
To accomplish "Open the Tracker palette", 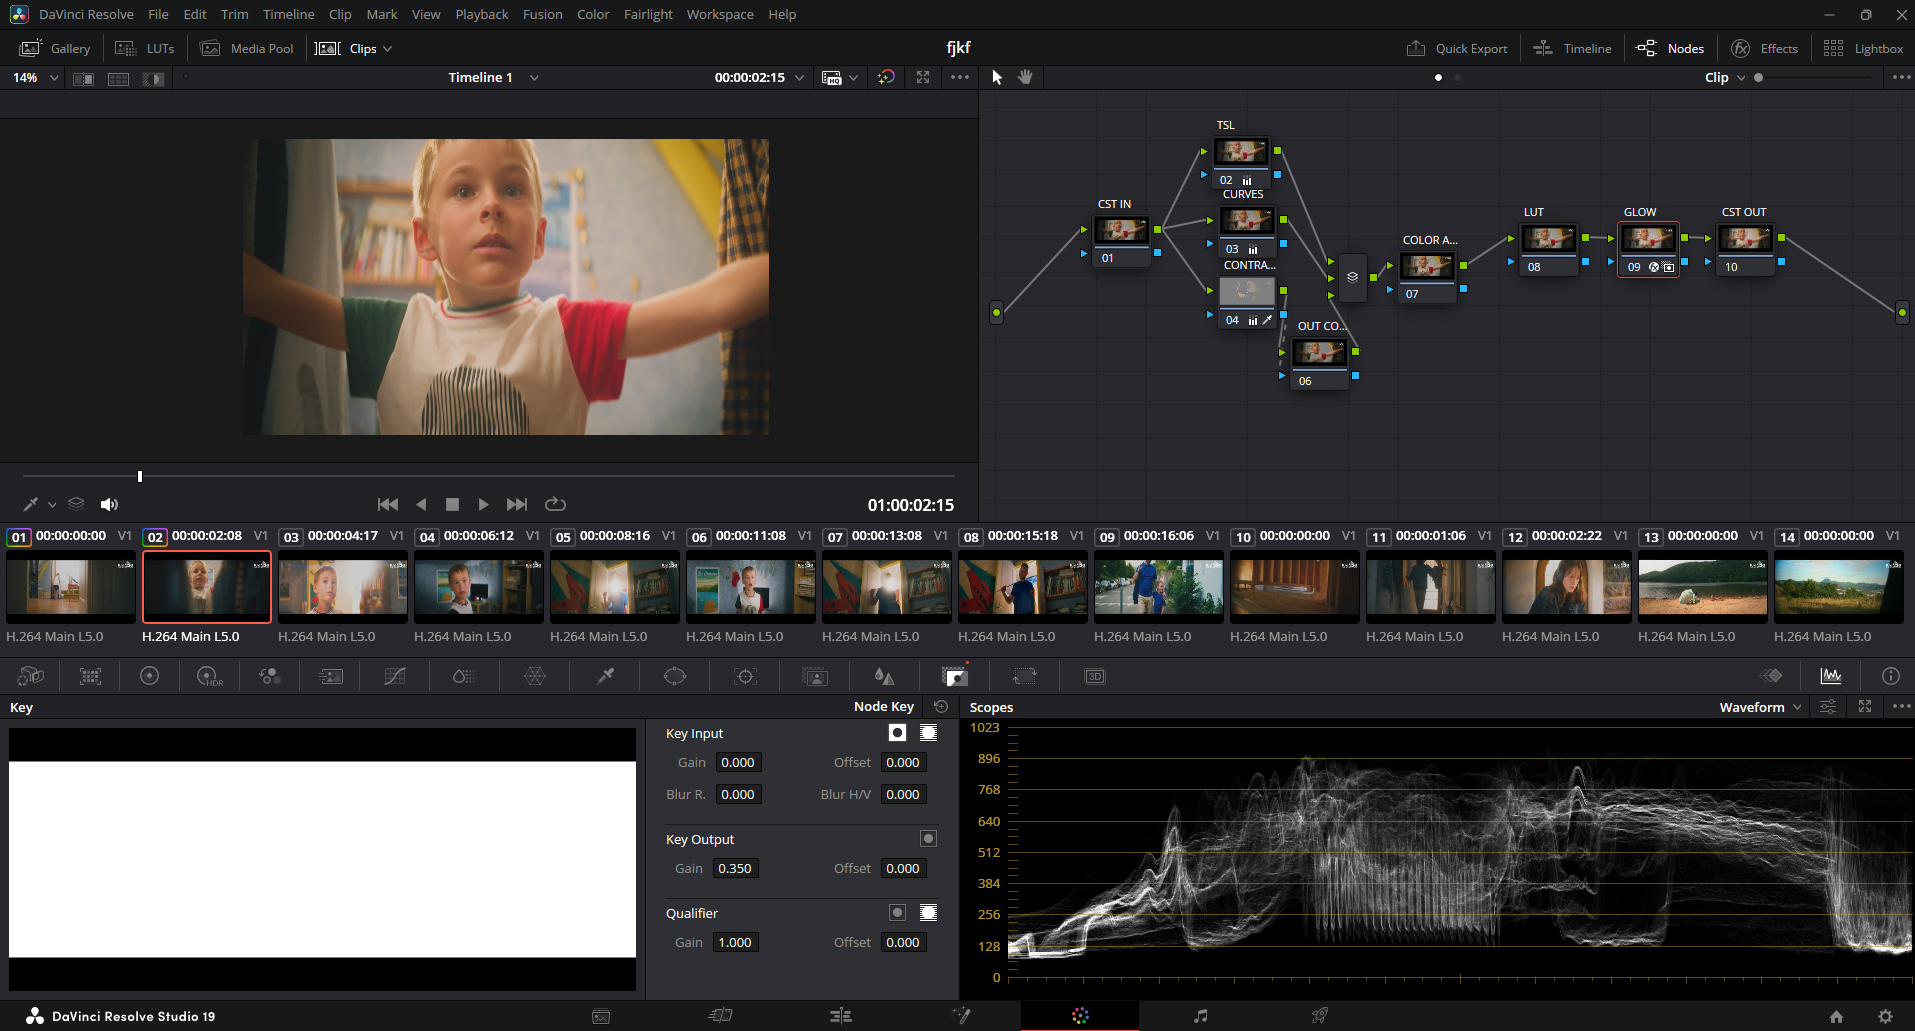I will point(745,677).
